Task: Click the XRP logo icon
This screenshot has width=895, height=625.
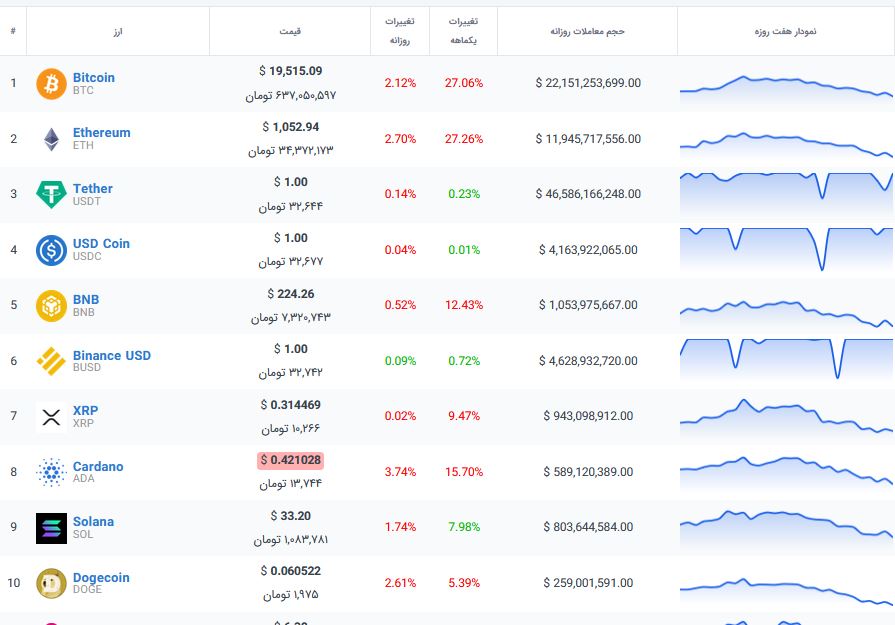Action: 51,417
